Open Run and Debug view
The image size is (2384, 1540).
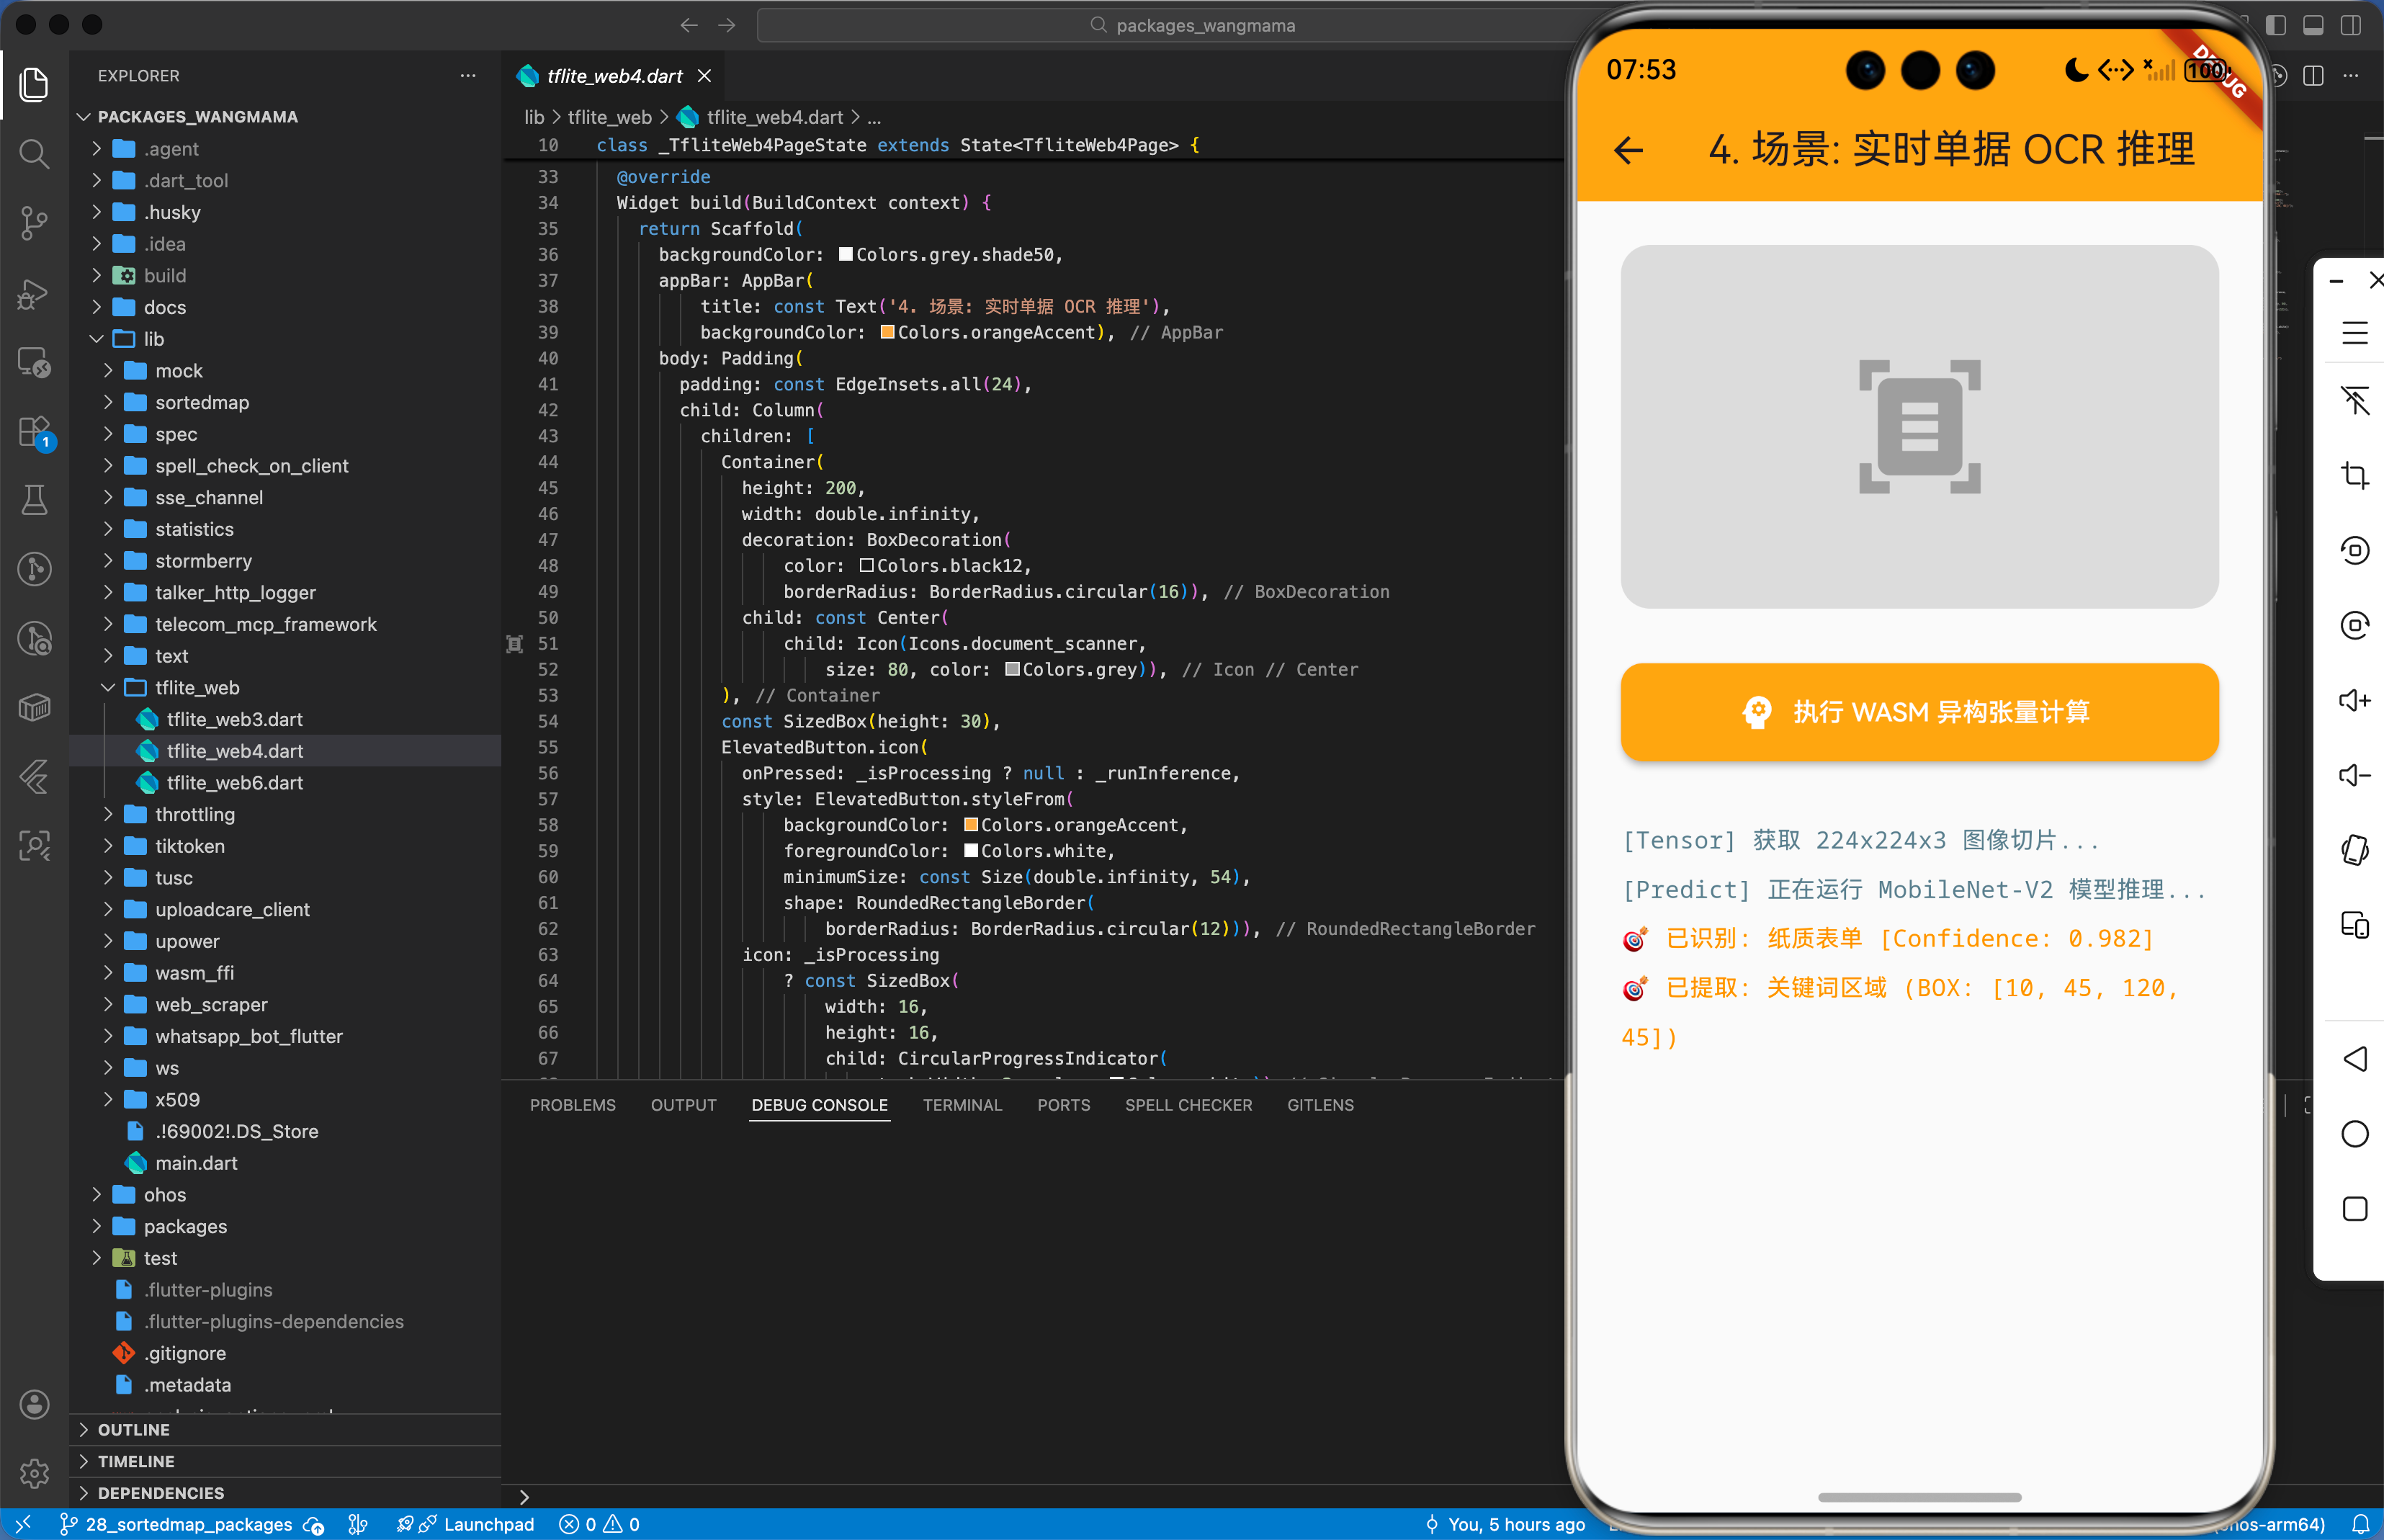34,293
